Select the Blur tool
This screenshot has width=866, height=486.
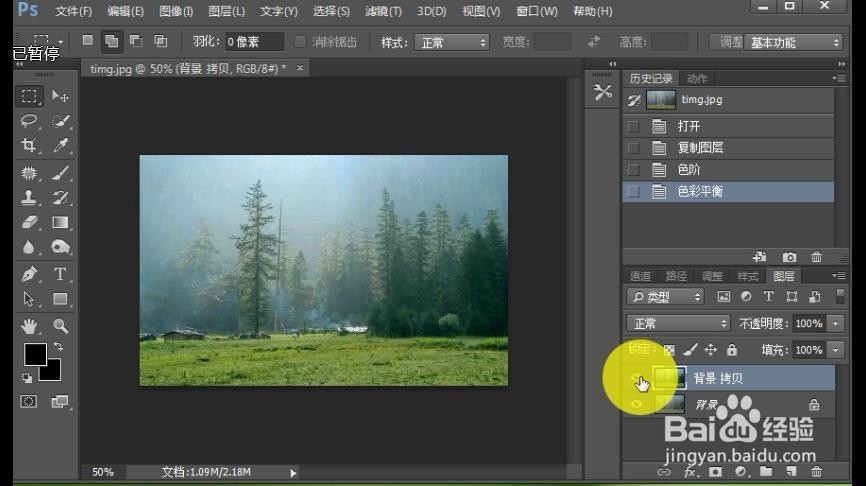click(29, 246)
